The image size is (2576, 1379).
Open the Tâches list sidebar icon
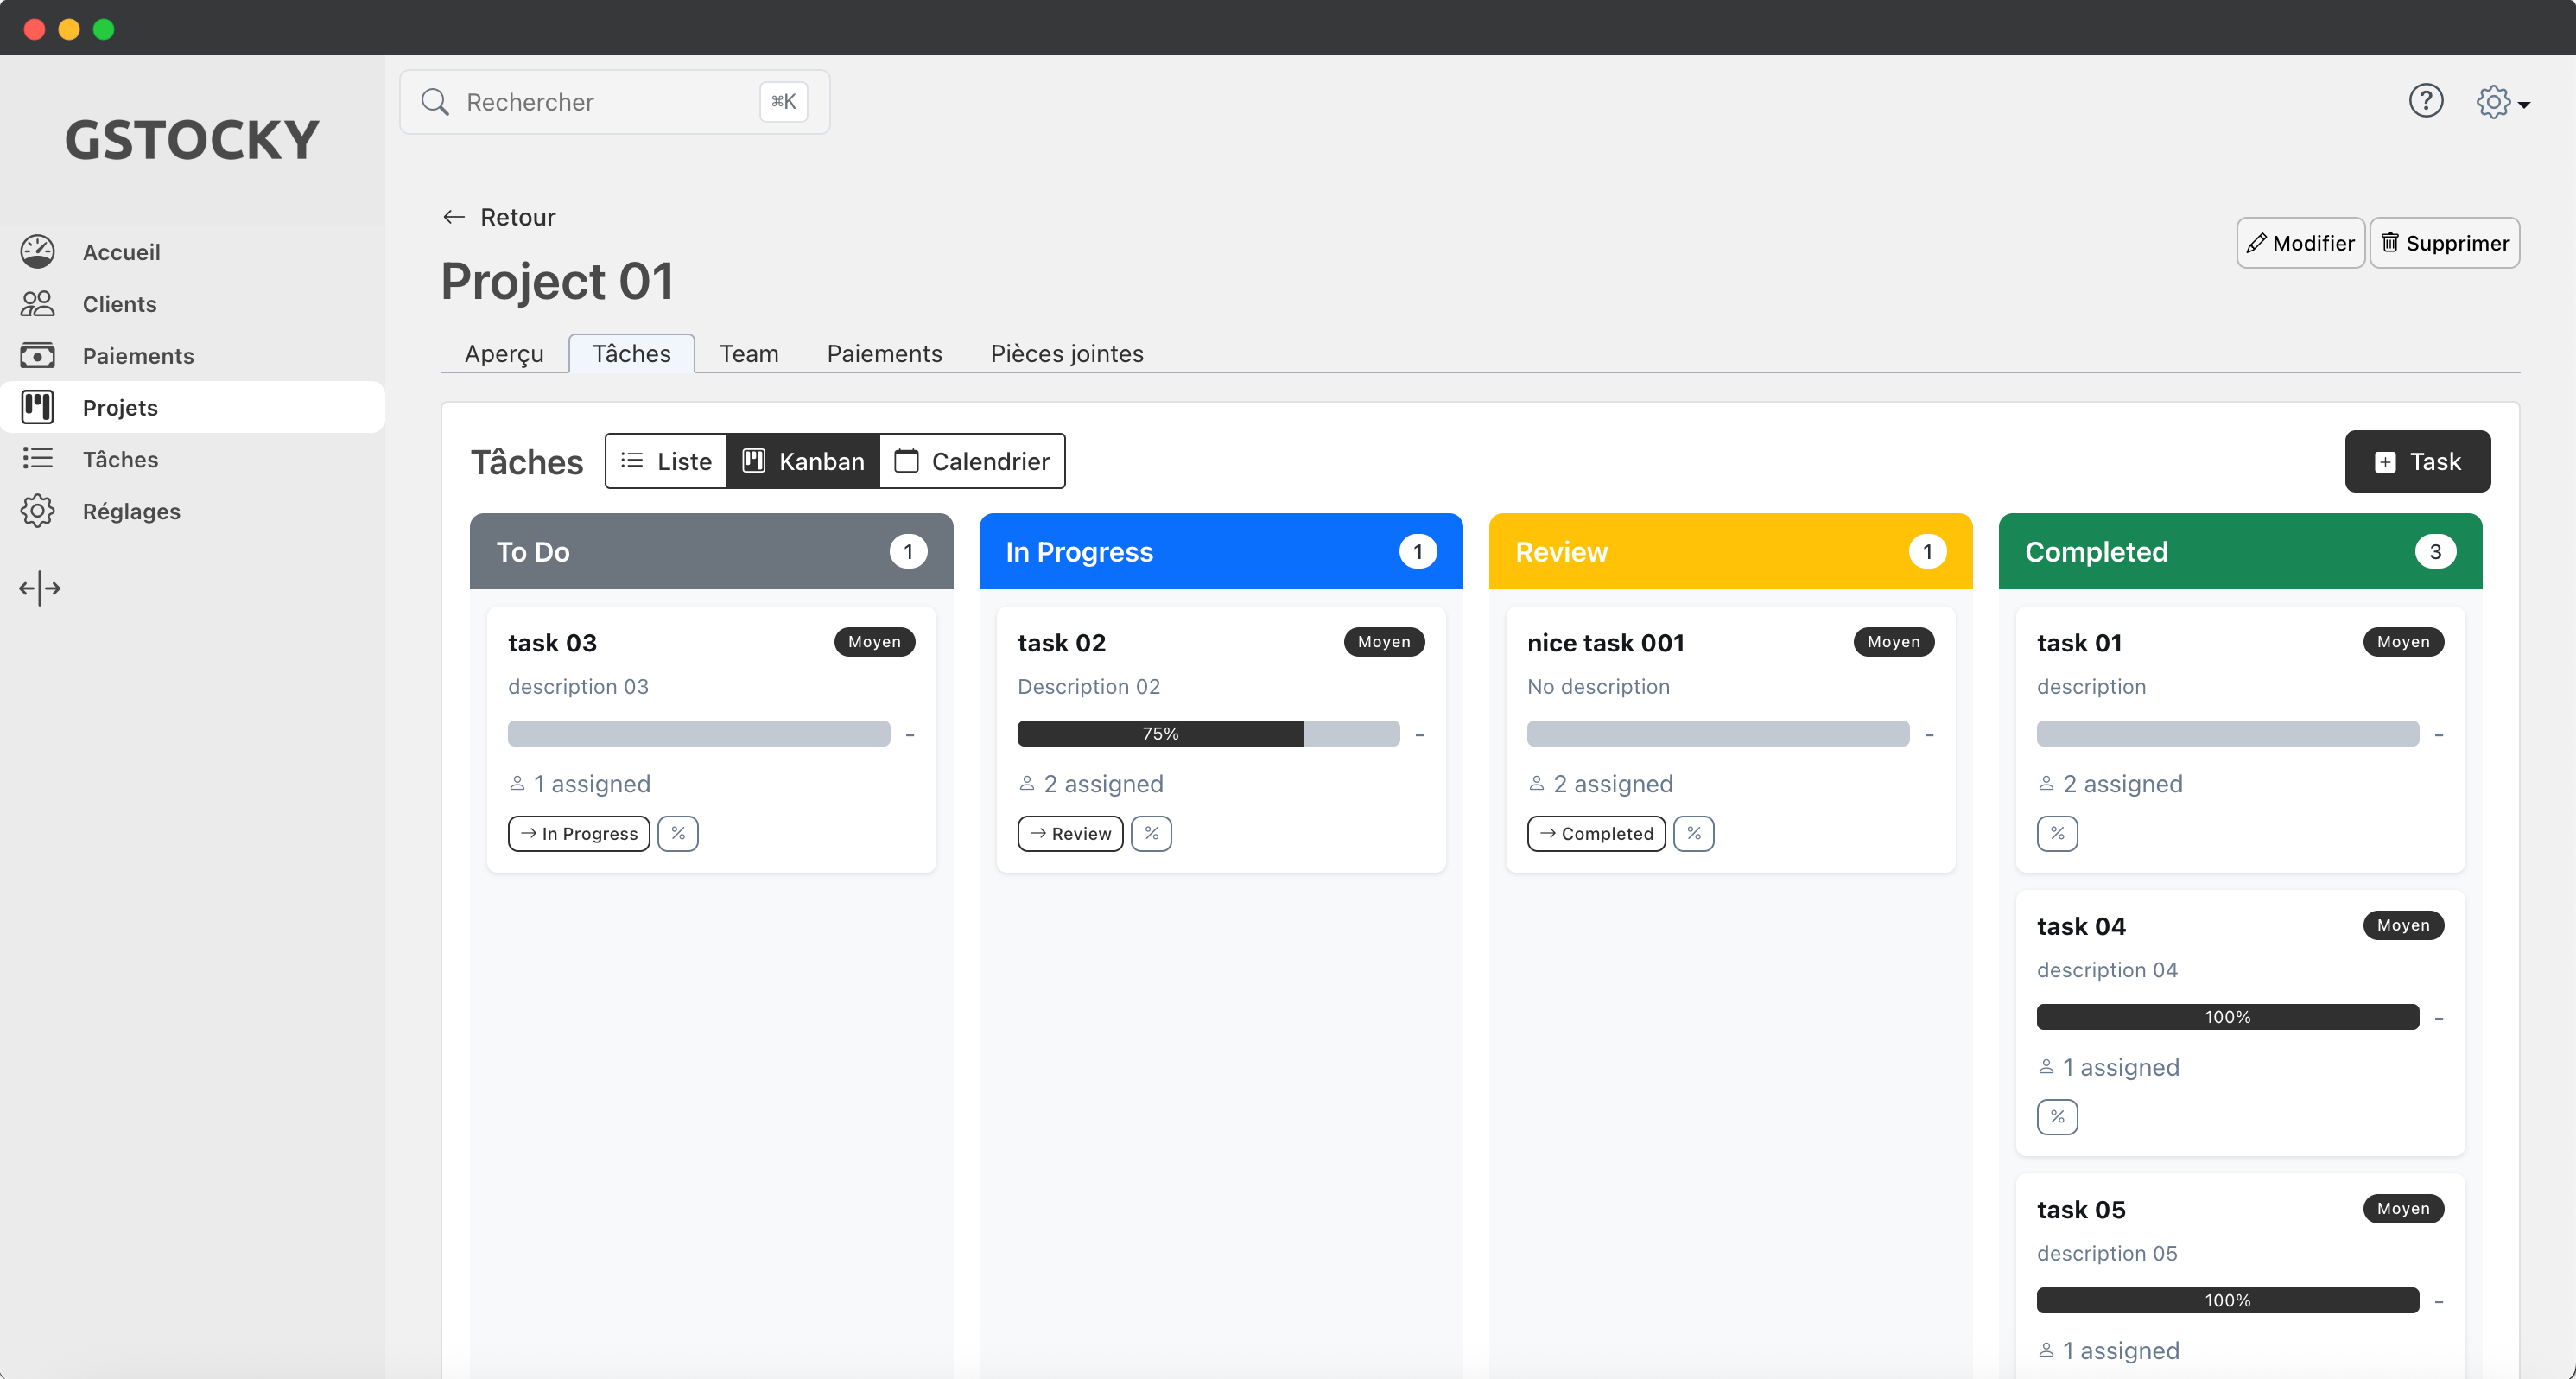point(37,459)
